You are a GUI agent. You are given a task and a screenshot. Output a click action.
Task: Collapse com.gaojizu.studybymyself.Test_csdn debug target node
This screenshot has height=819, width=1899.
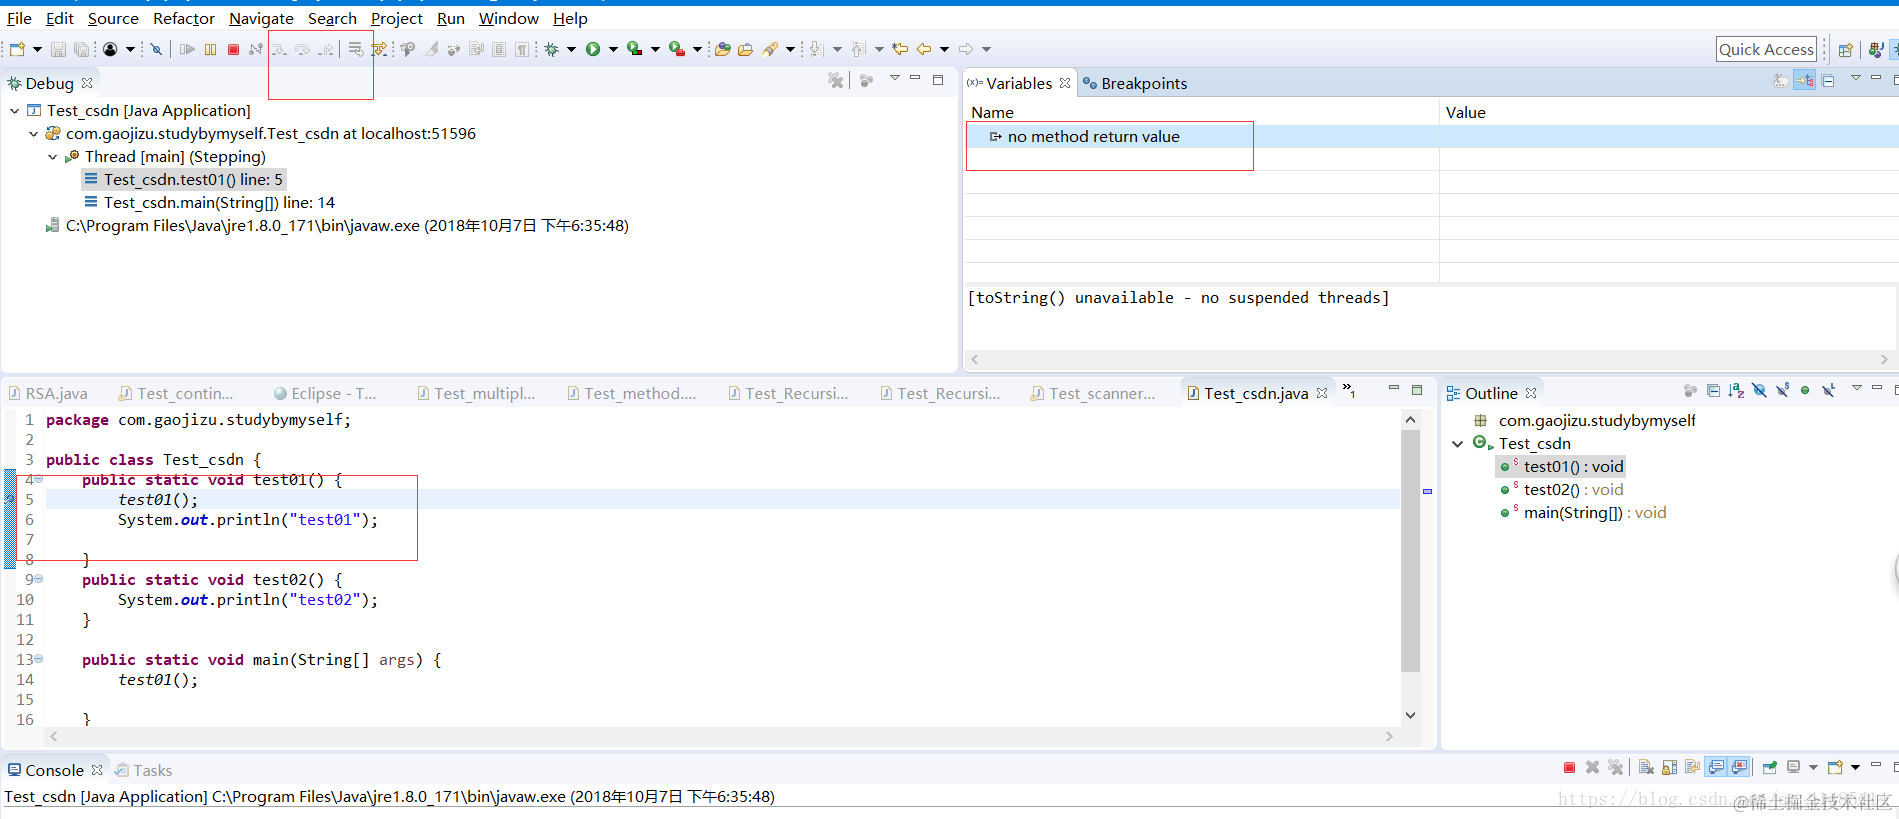[33, 134]
